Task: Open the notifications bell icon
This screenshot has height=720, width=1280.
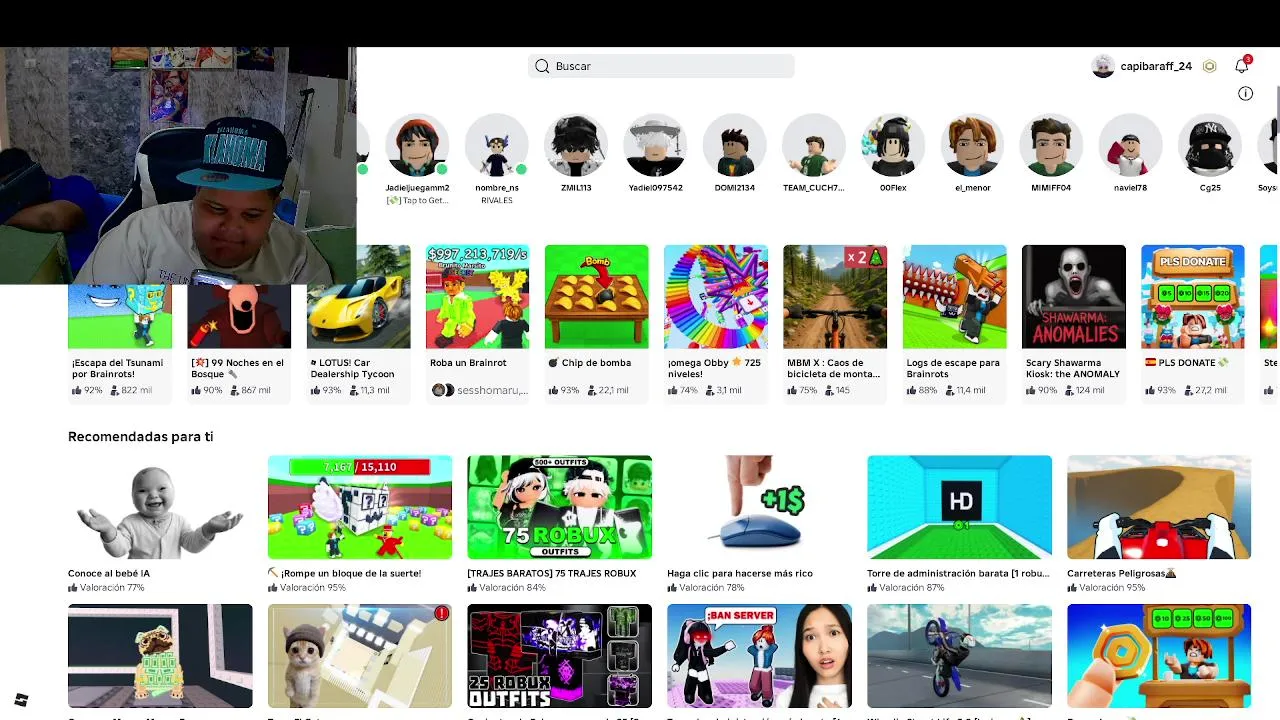Action: (1242, 66)
